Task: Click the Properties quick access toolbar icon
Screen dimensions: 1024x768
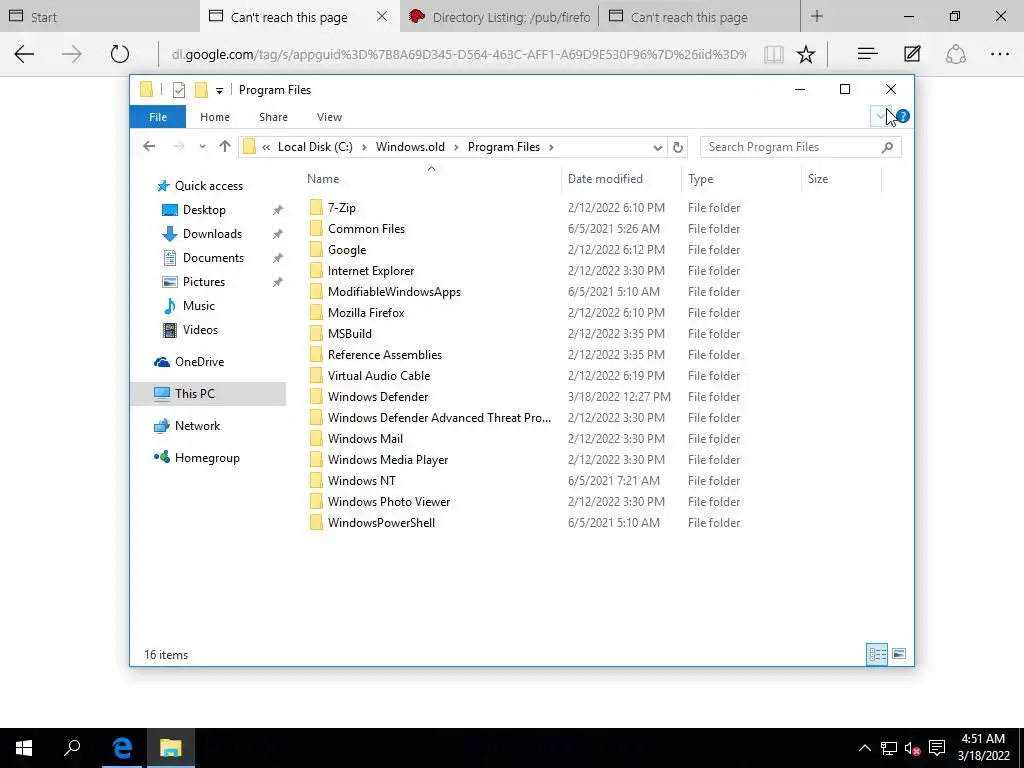Action: tap(178, 90)
